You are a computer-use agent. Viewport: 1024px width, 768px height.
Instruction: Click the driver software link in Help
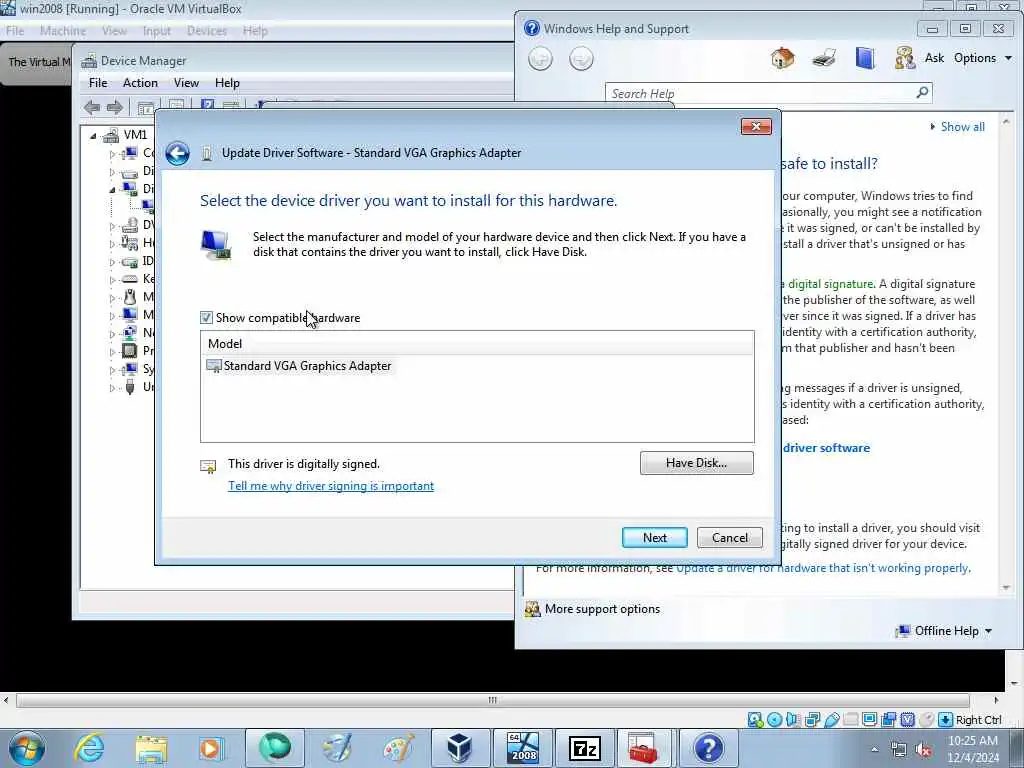[x=826, y=448]
